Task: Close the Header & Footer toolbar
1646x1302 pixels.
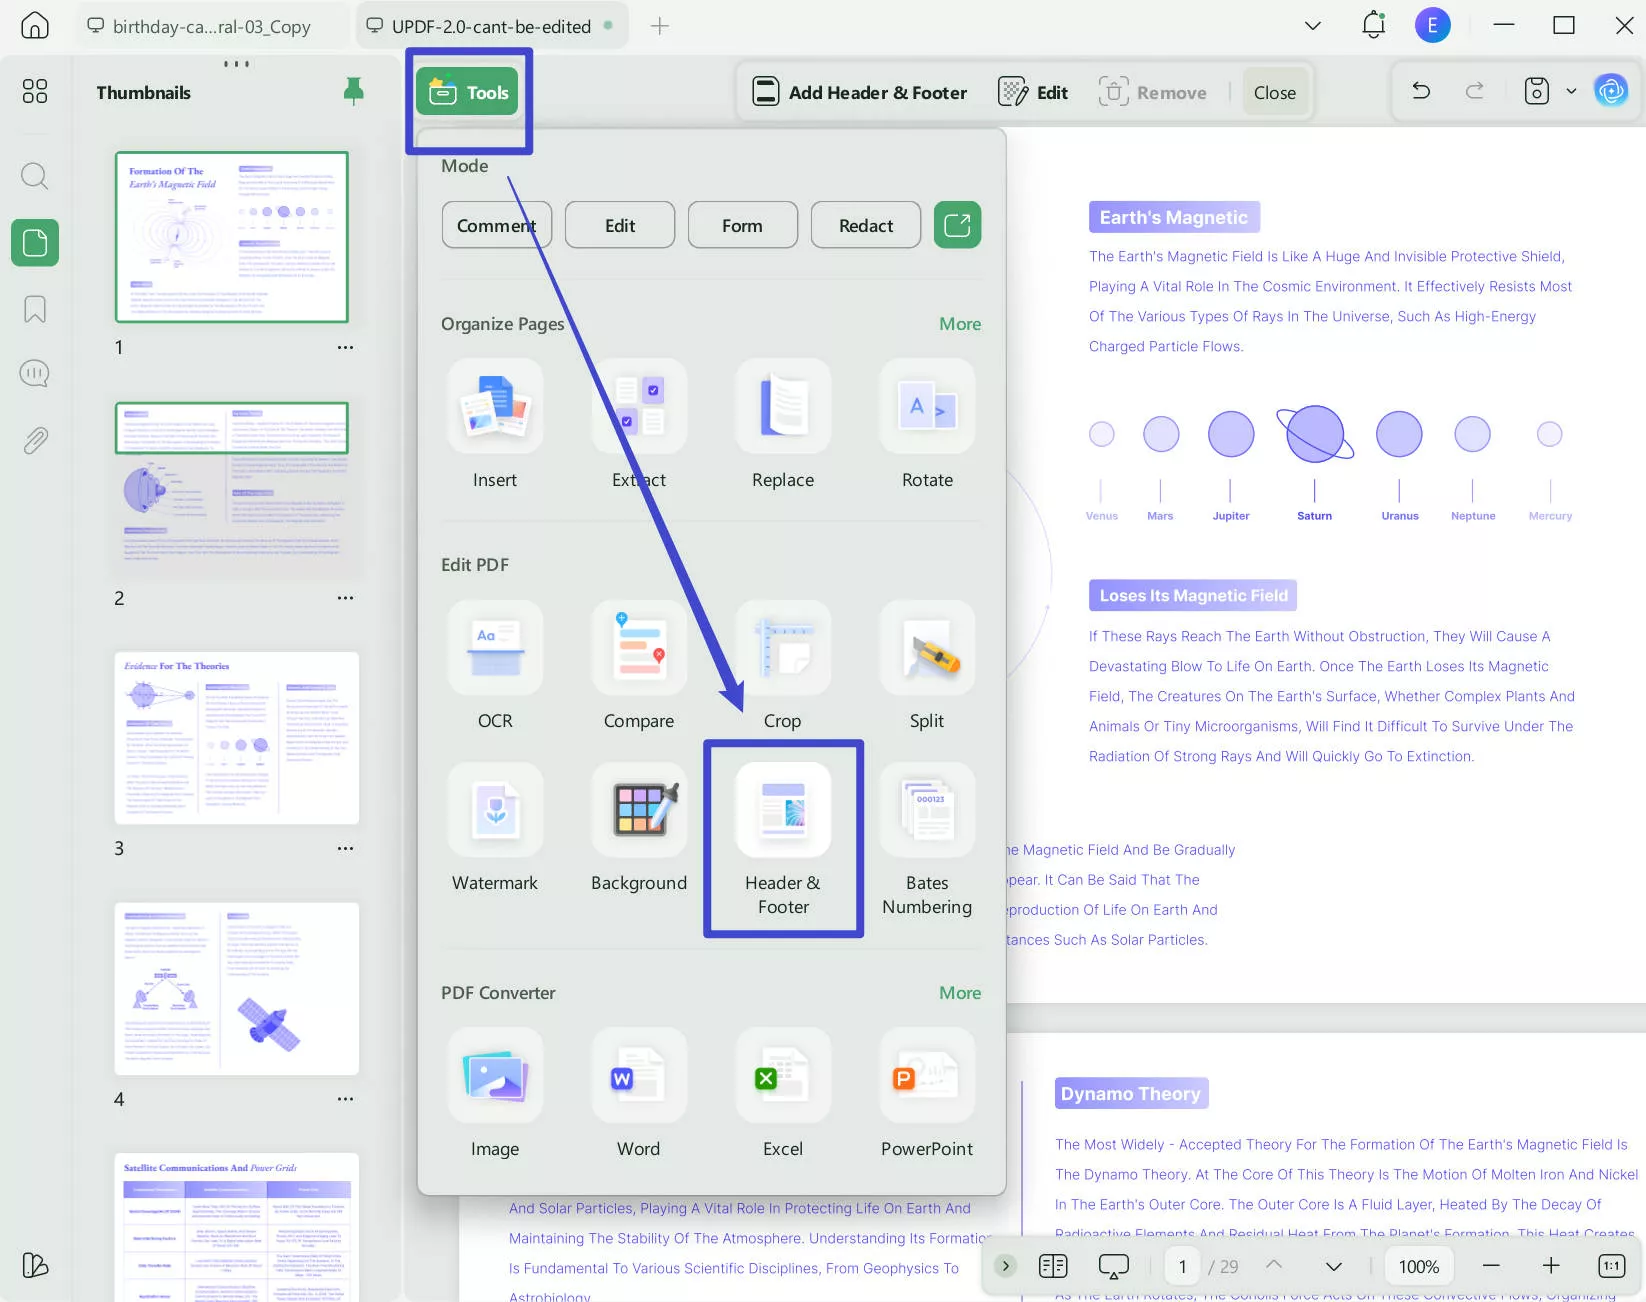Action: [x=1274, y=92]
